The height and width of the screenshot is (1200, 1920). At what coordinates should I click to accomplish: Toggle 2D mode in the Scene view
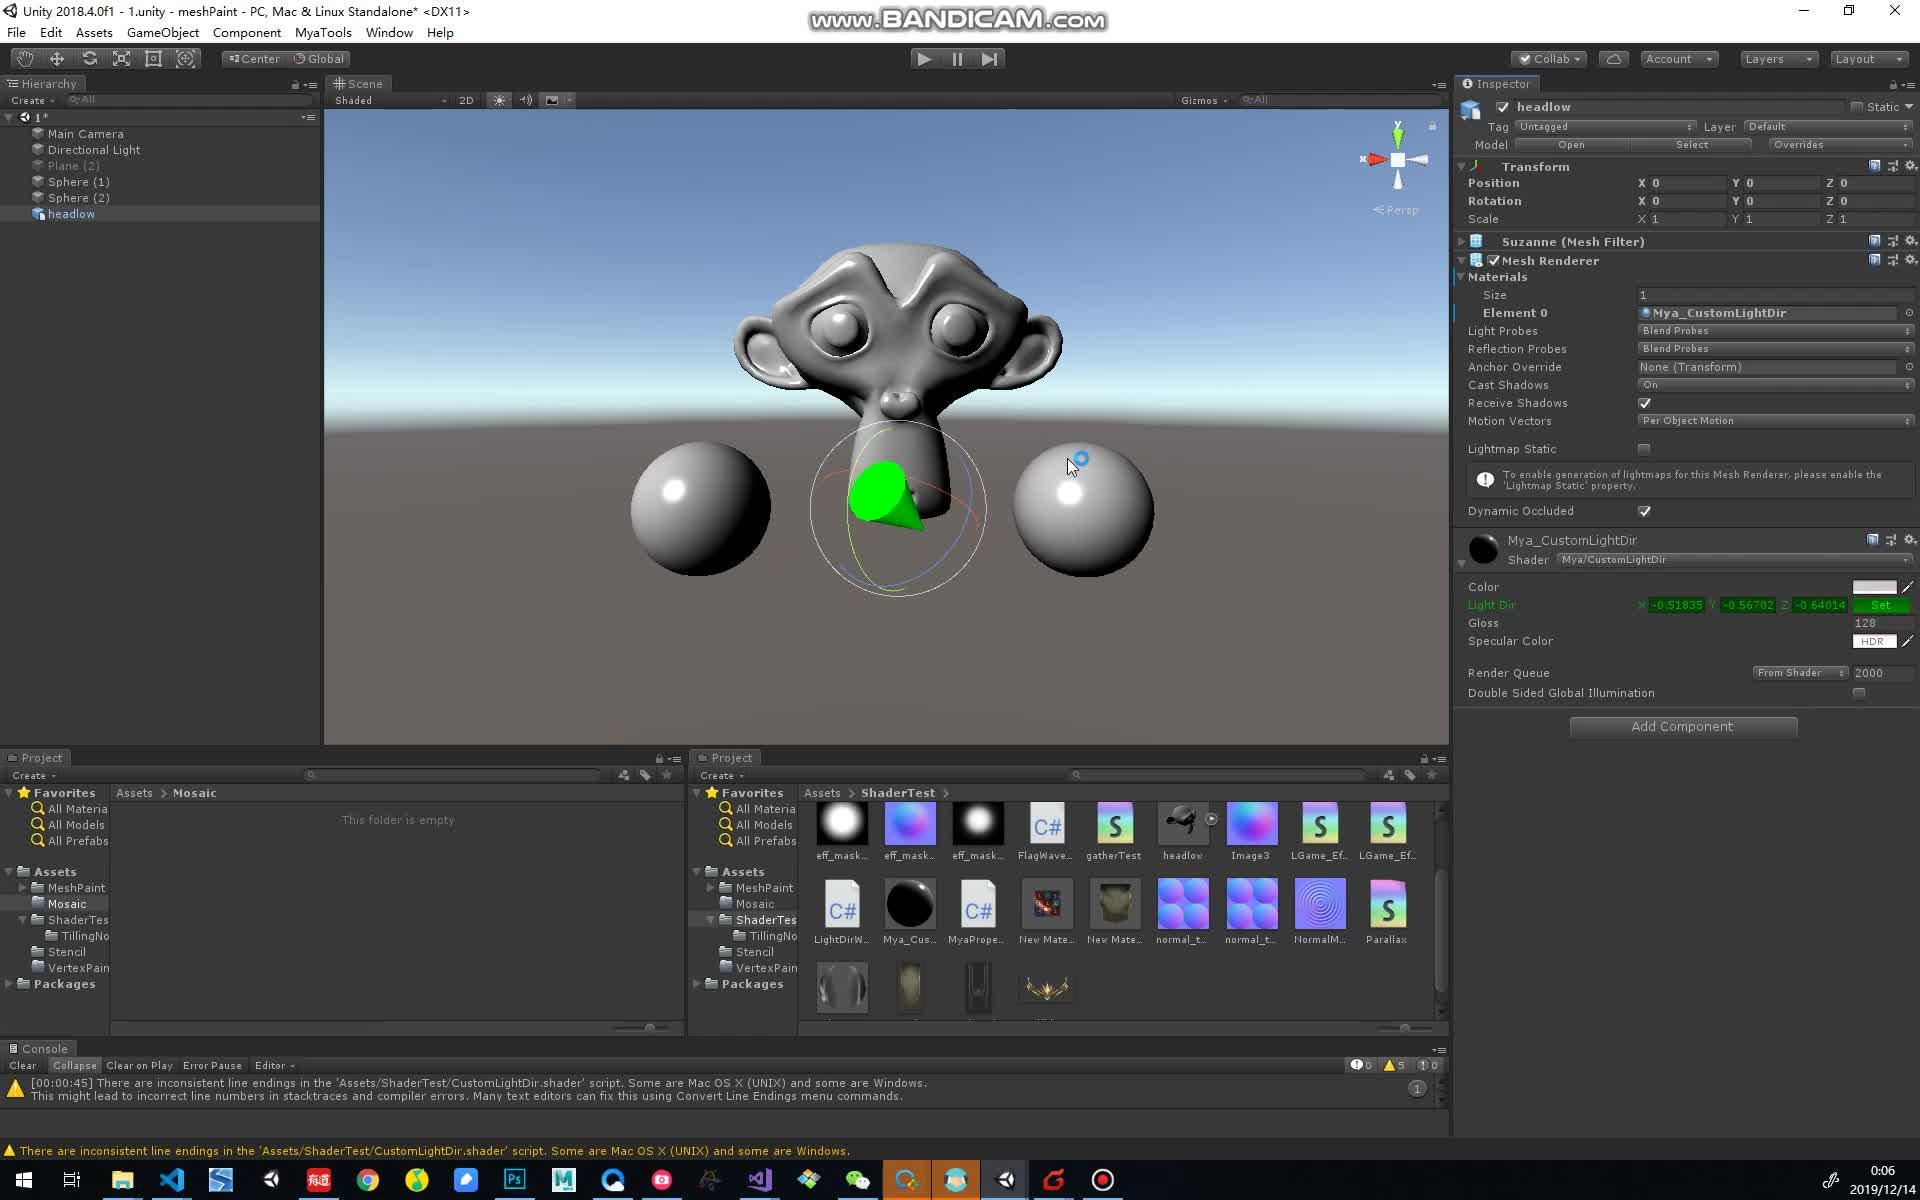[466, 100]
